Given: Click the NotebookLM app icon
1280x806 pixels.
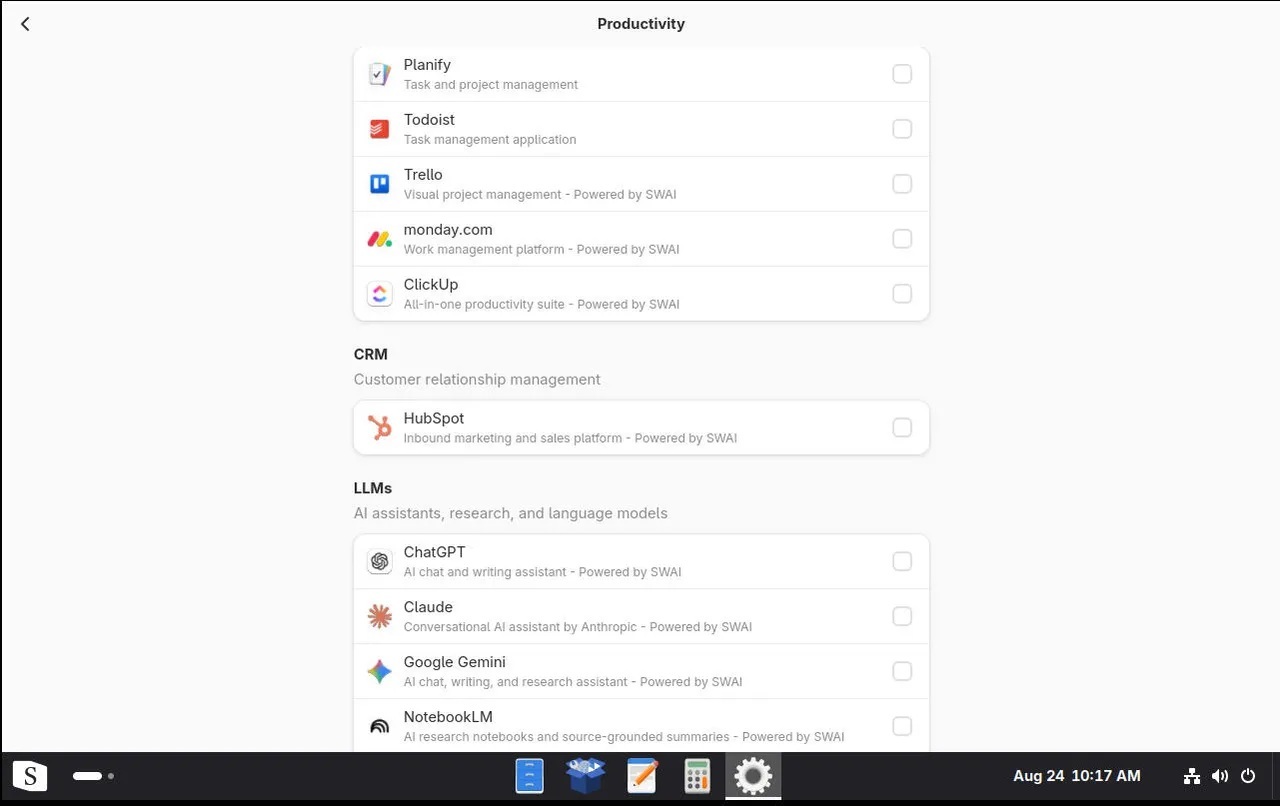Looking at the screenshot, I should coord(379,727).
